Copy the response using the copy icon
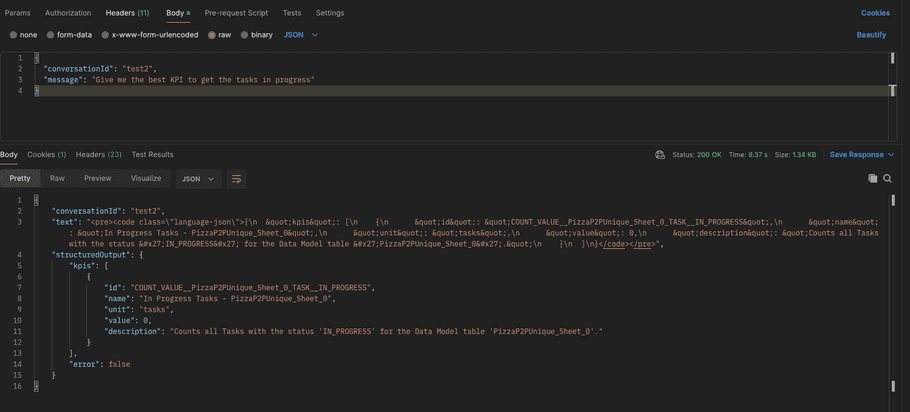The height and width of the screenshot is (412, 910). pyautogui.click(x=872, y=179)
